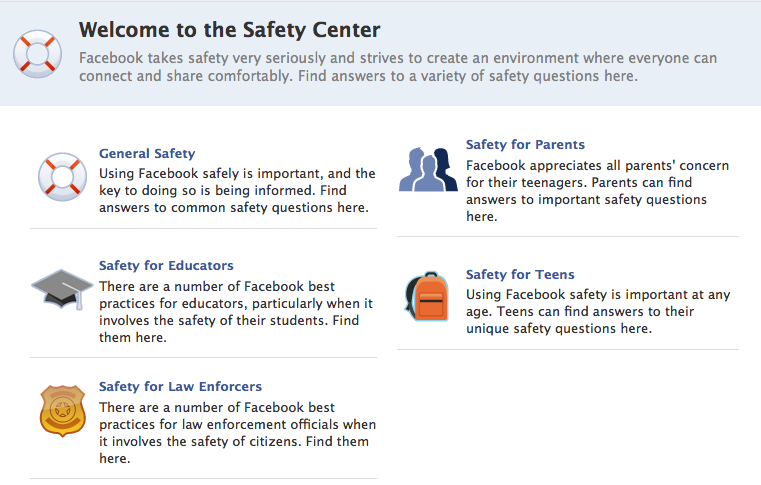The image size is (761, 485).
Task: Click the Welcome to the Safety Center heading
Action: (x=230, y=30)
